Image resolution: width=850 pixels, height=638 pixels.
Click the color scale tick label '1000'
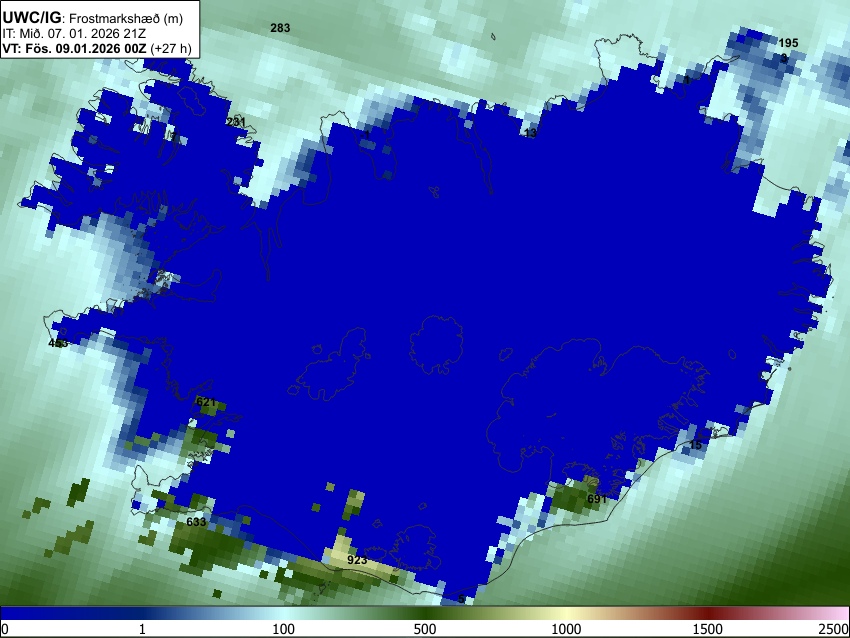pyautogui.click(x=566, y=629)
